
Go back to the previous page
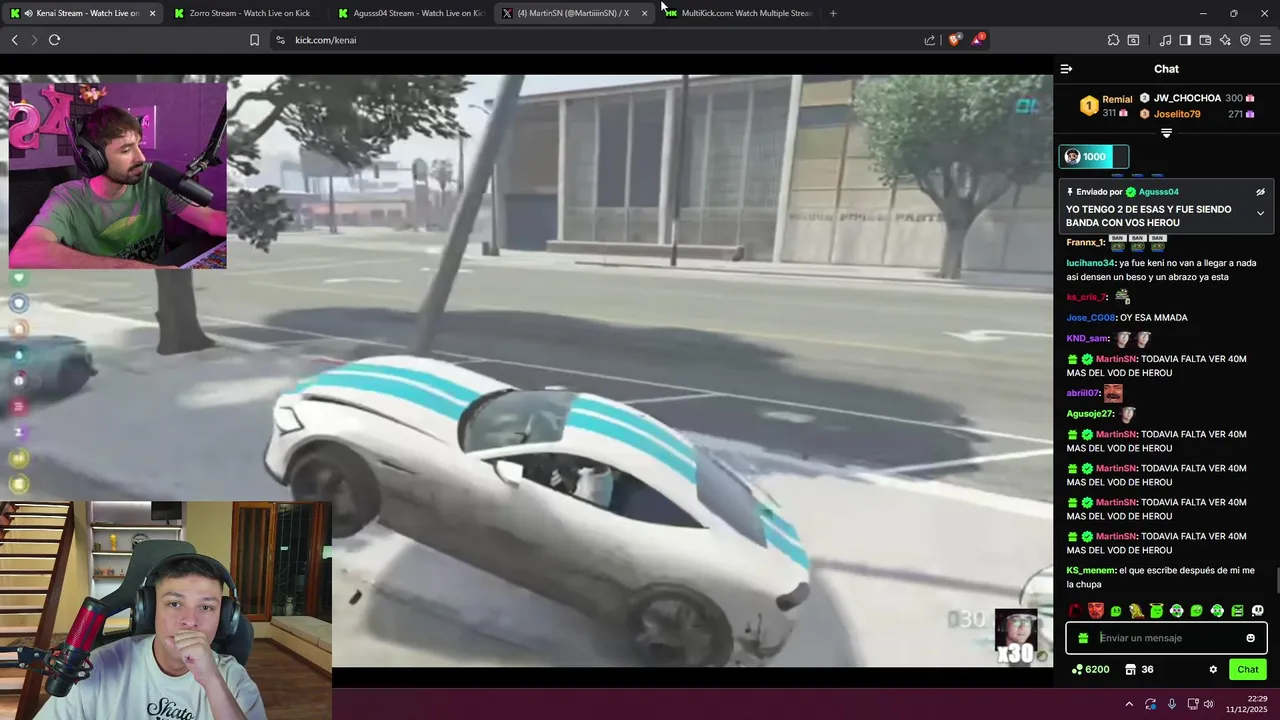coord(14,40)
